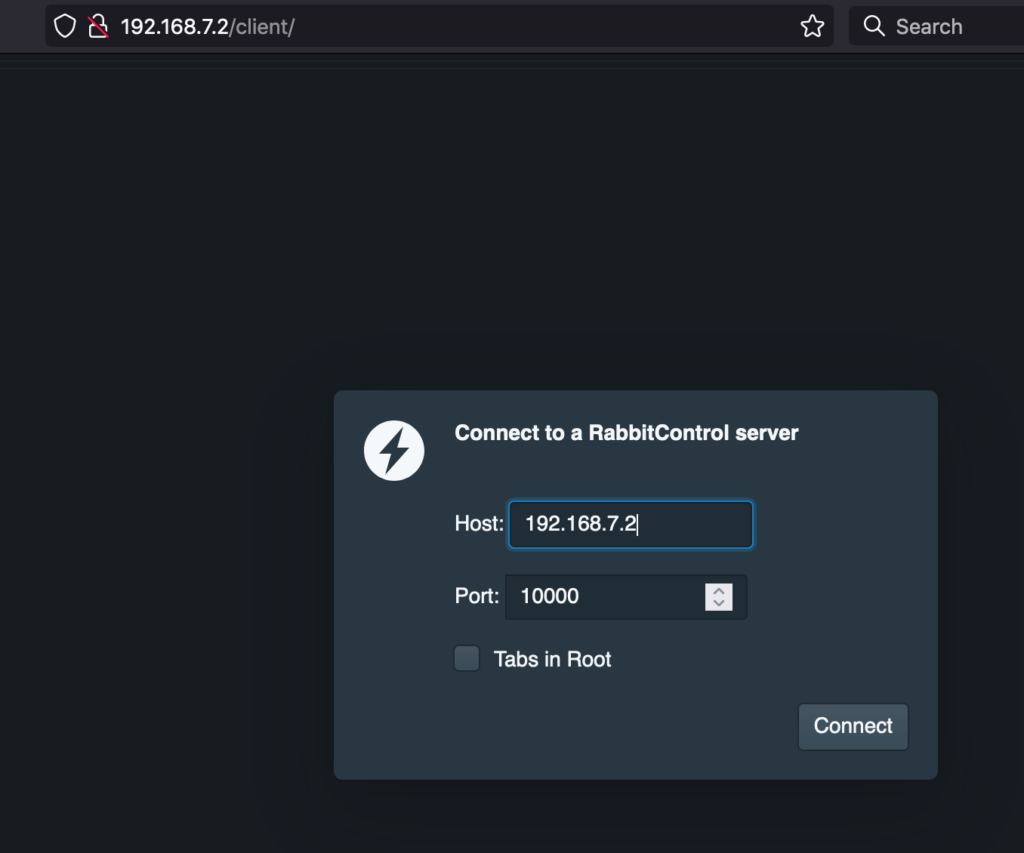Image resolution: width=1024 pixels, height=853 pixels.
Task: Click the Connect button
Action: point(853,726)
